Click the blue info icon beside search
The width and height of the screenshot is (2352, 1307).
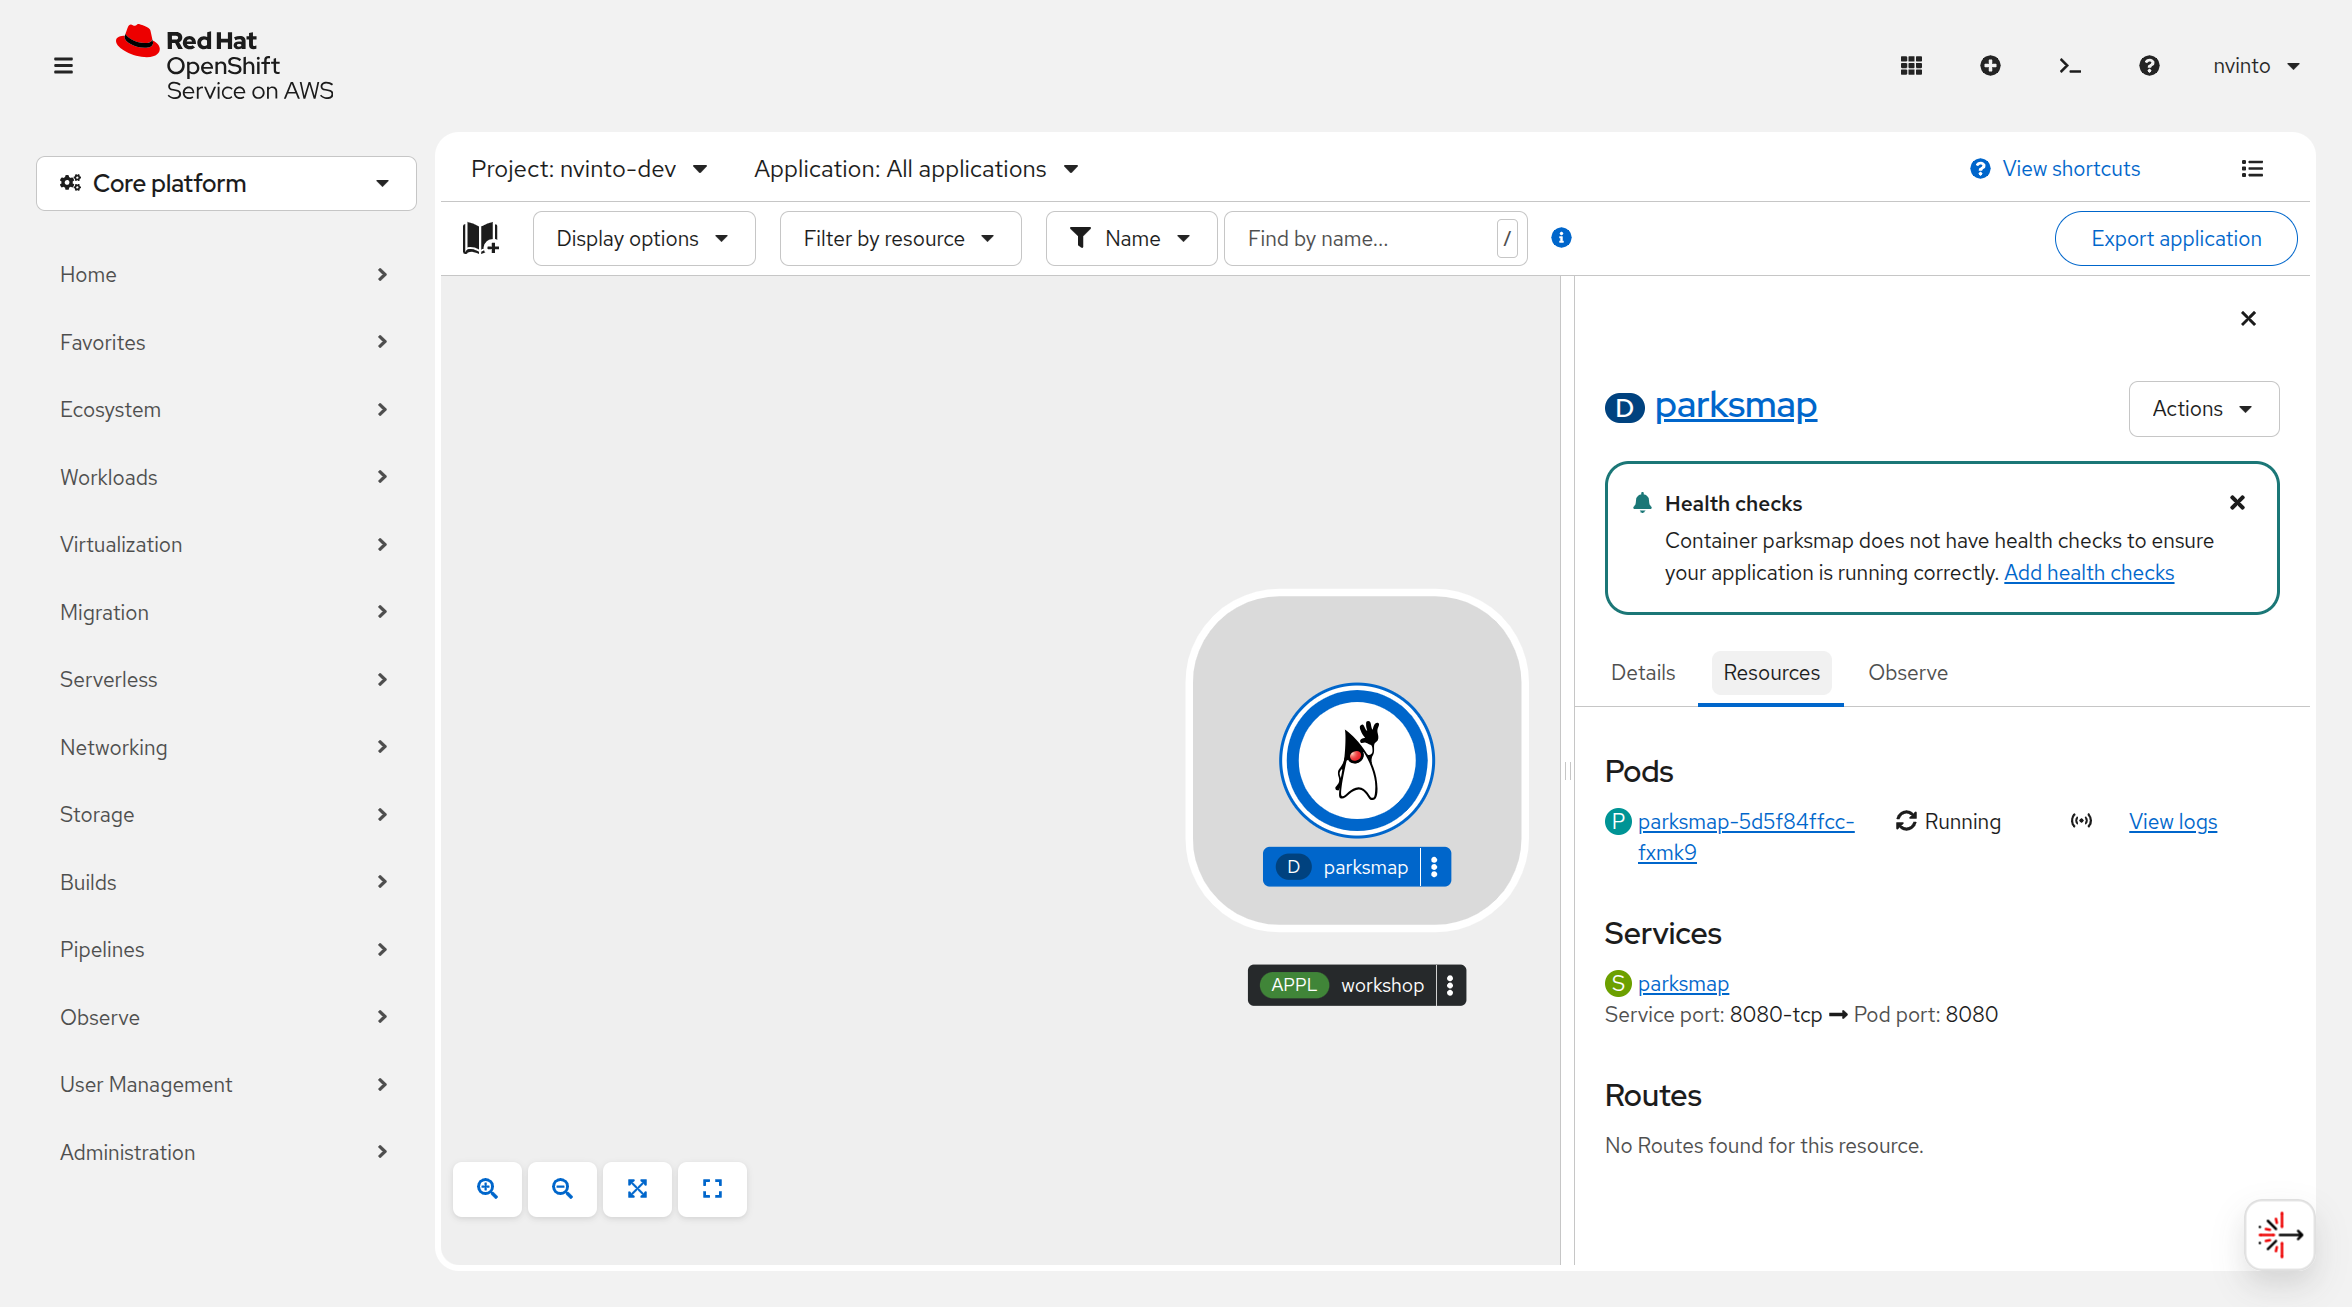1561,238
